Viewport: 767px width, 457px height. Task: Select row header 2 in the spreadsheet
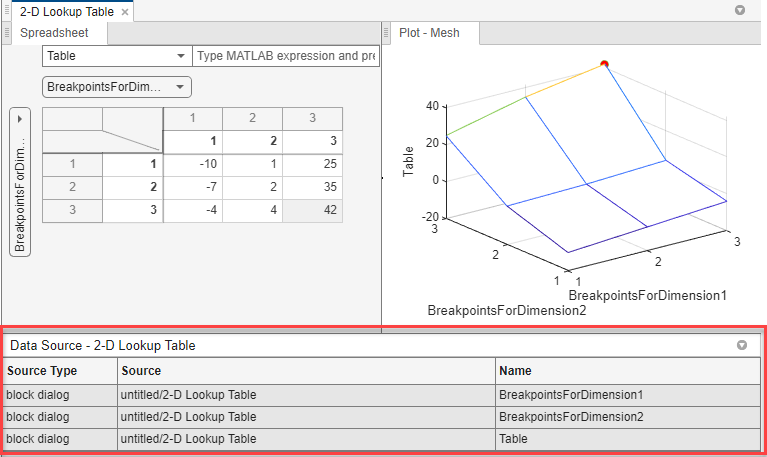pyautogui.click(x=72, y=187)
